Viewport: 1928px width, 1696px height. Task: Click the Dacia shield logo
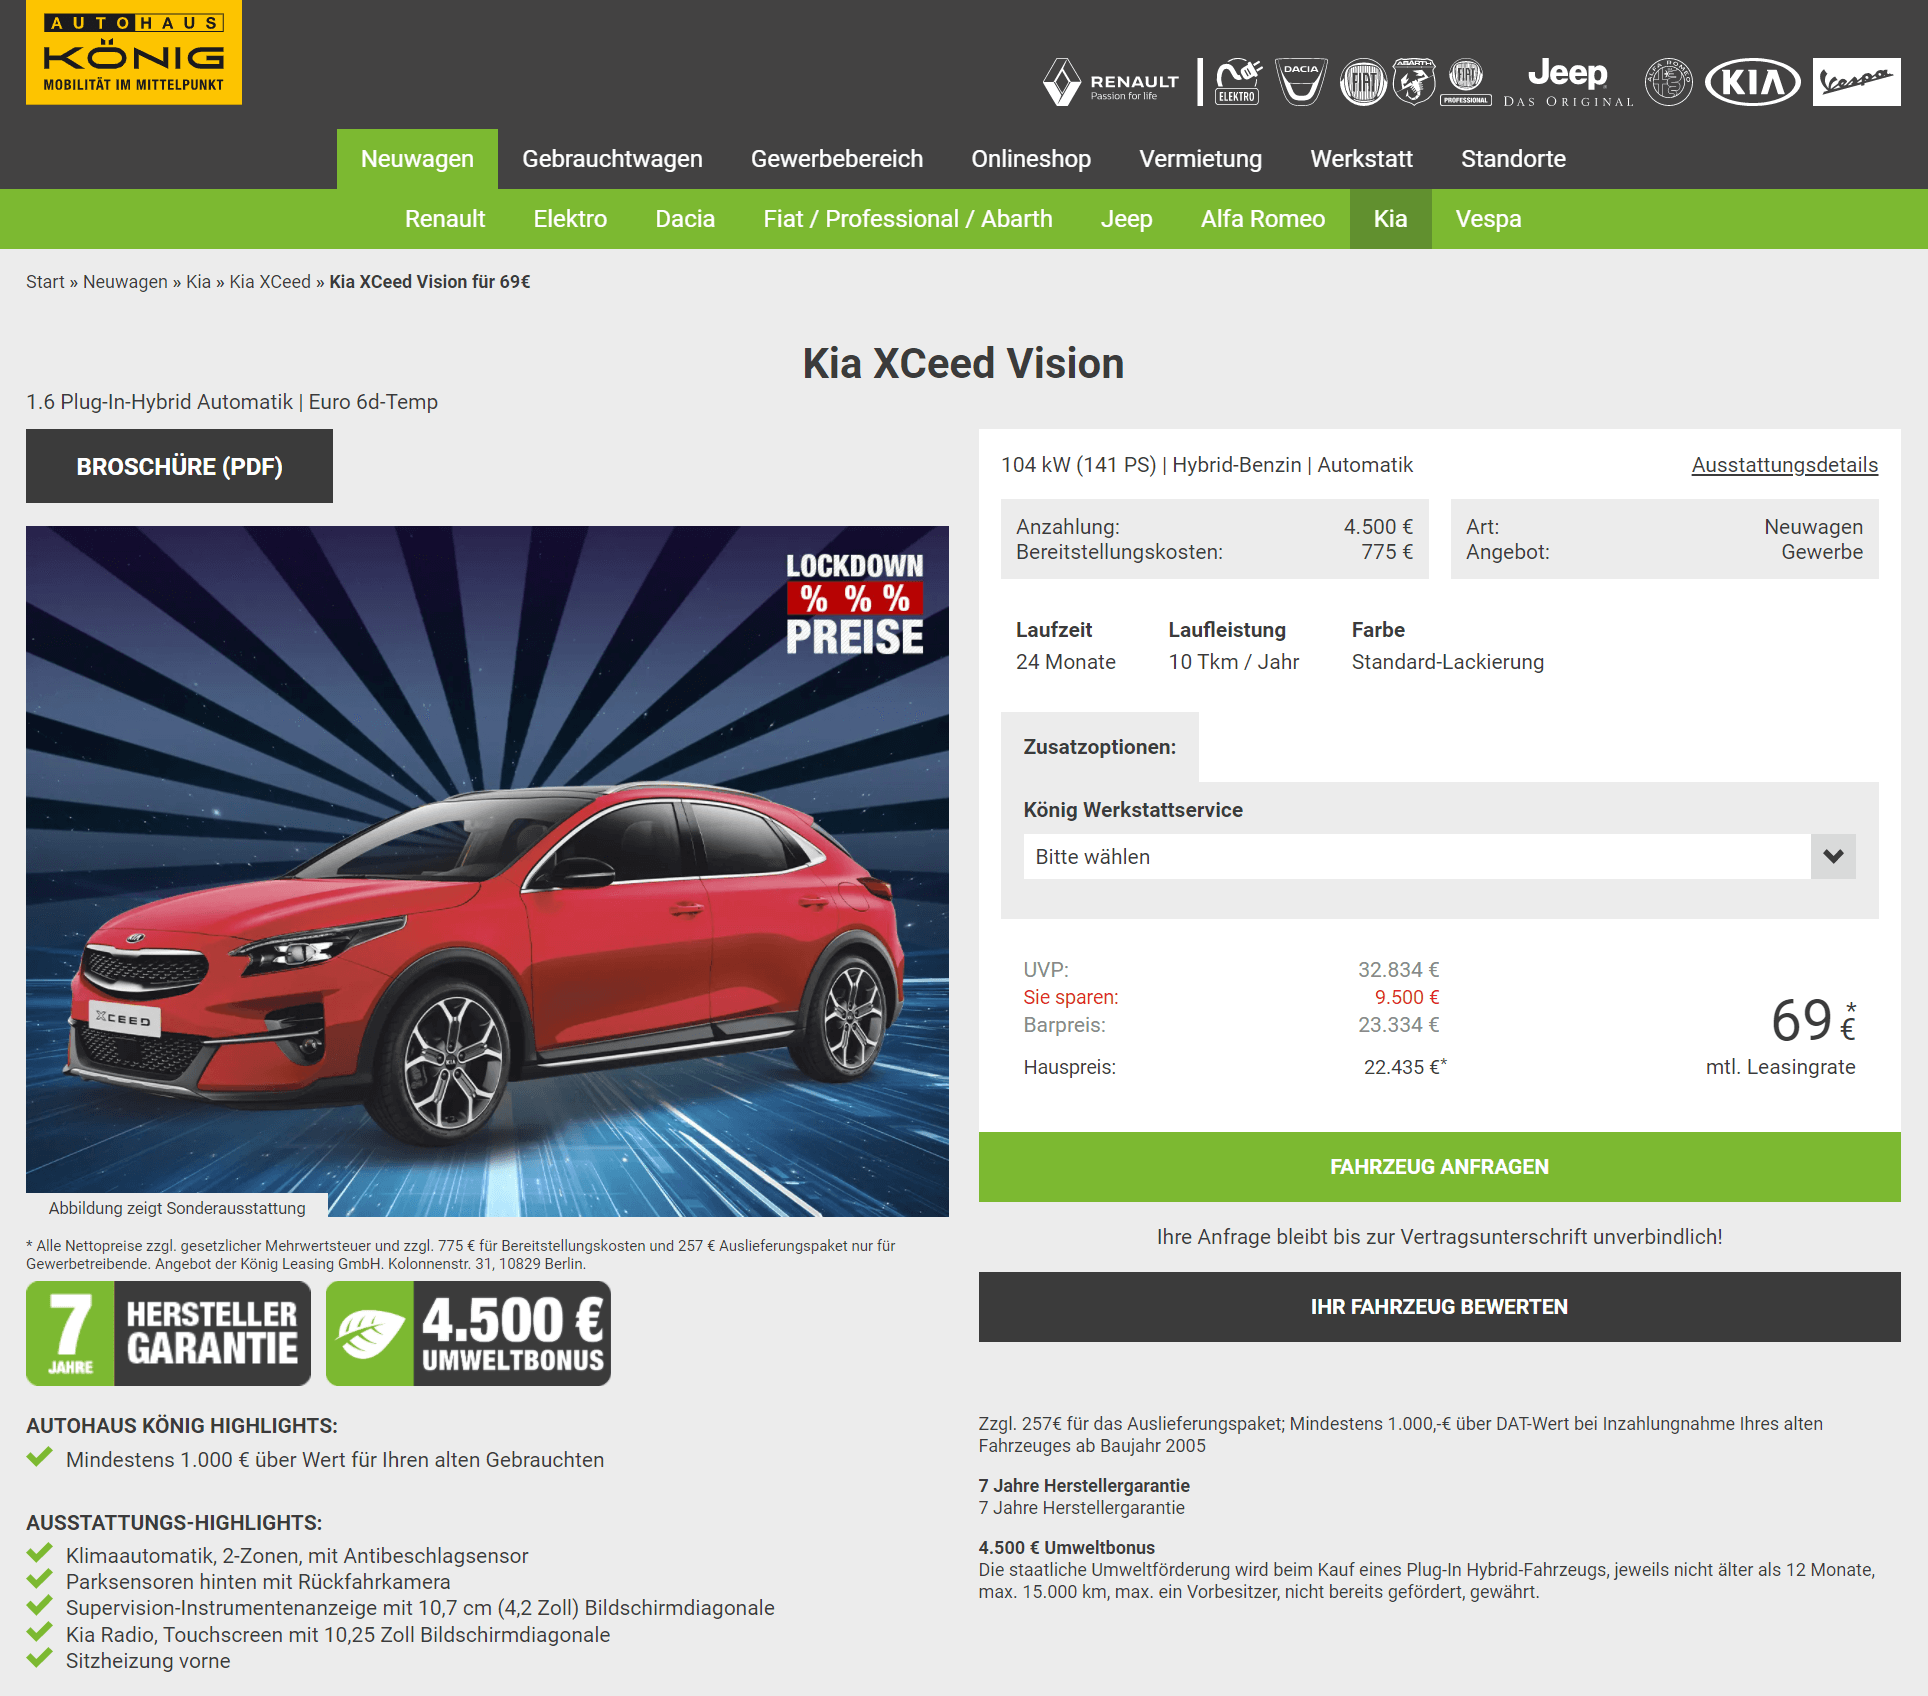1301,82
